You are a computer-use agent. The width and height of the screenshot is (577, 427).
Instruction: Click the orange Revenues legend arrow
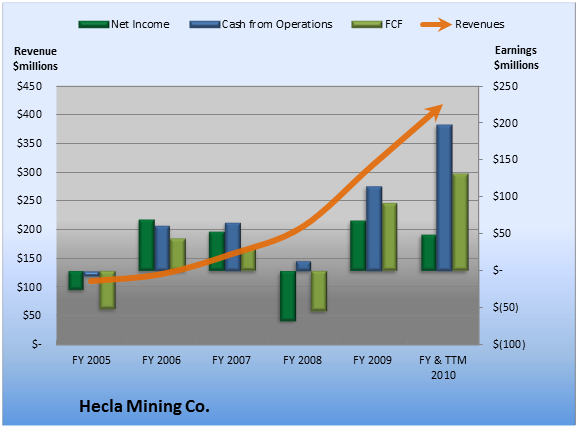436,25
